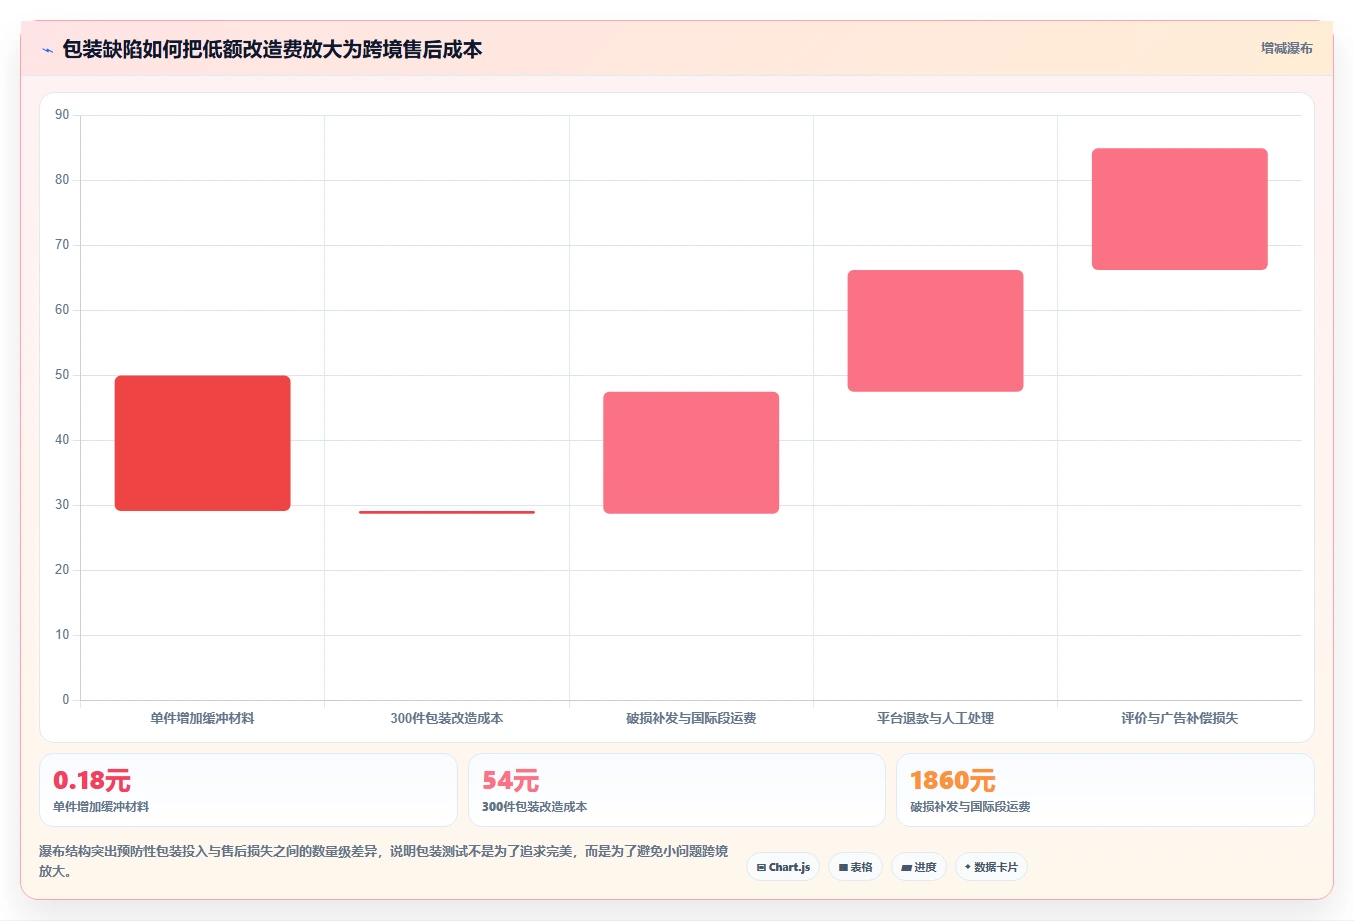Click the 单件增加缓冲材料 waterfall bar
Viewport: 1354px width, 921px height.
point(203,443)
